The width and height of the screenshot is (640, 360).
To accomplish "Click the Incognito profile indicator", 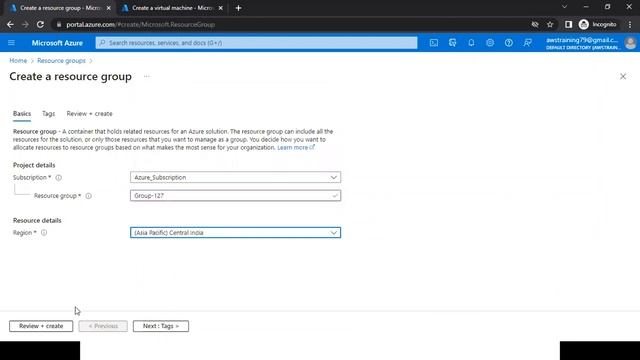I will 598,24.
